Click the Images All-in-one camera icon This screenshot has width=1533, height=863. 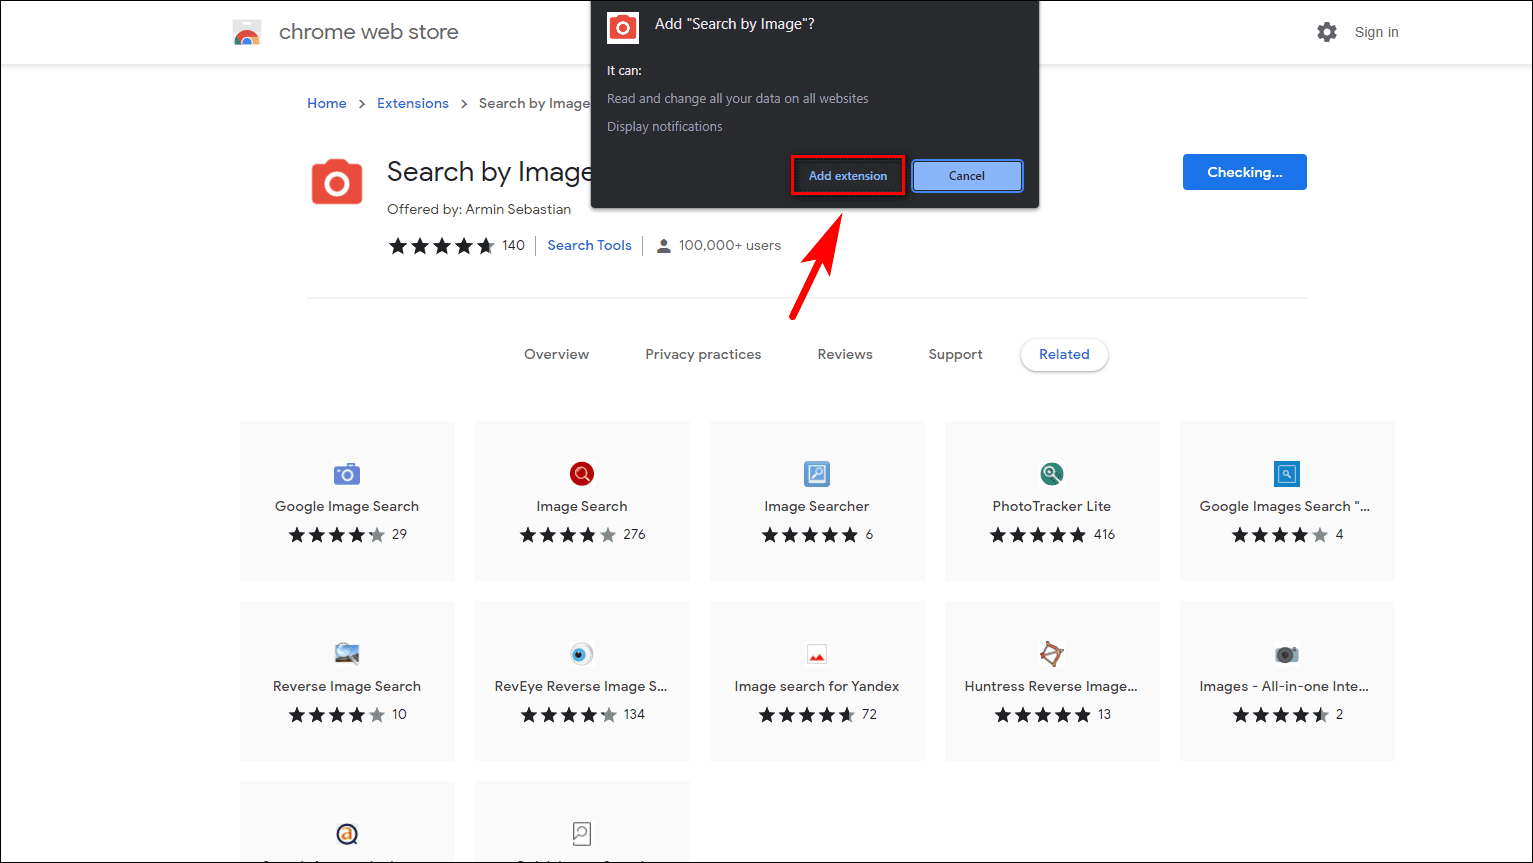(x=1287, y=654)
